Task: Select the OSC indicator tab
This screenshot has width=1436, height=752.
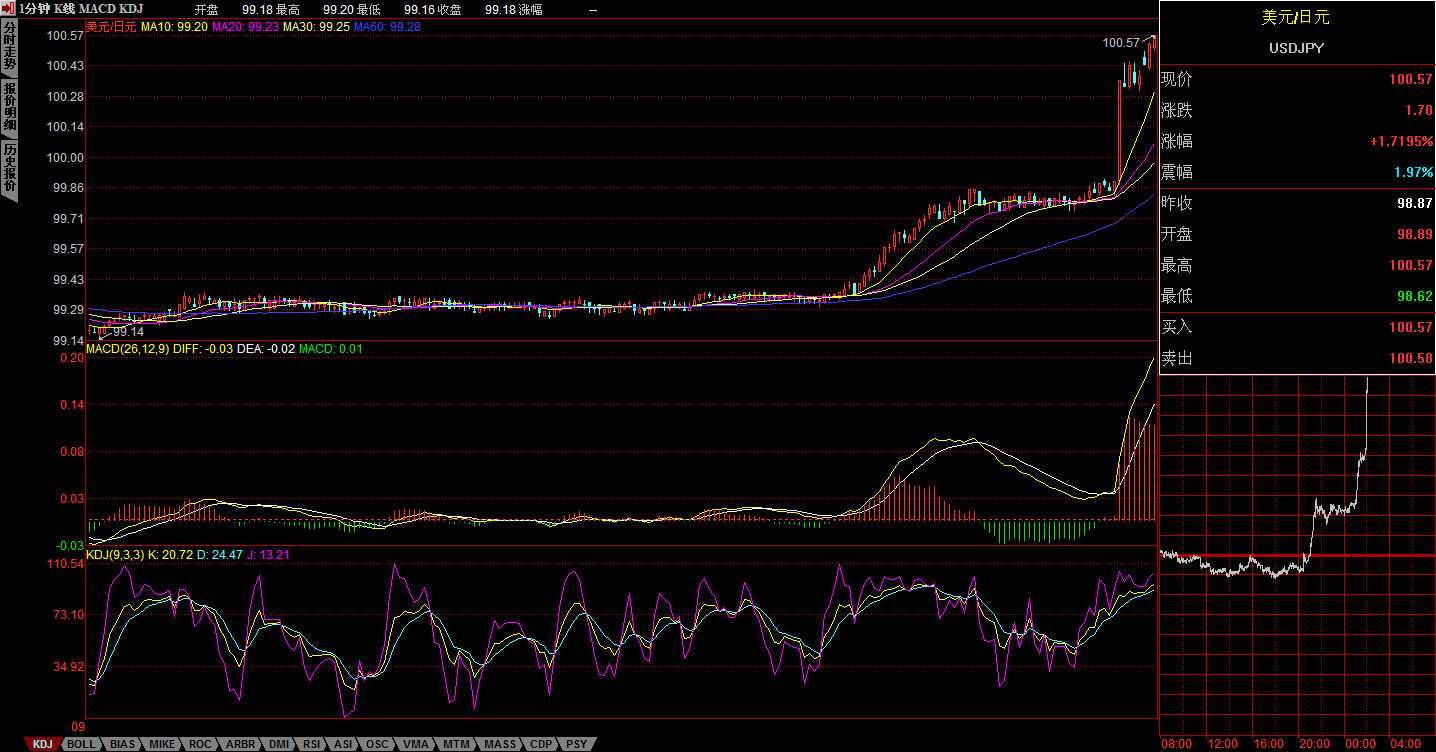Action: click(x=377, y=745)
